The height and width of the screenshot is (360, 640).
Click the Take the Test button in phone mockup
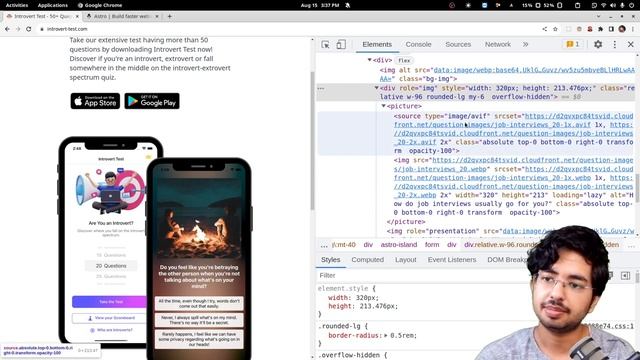tap(109, 302)
